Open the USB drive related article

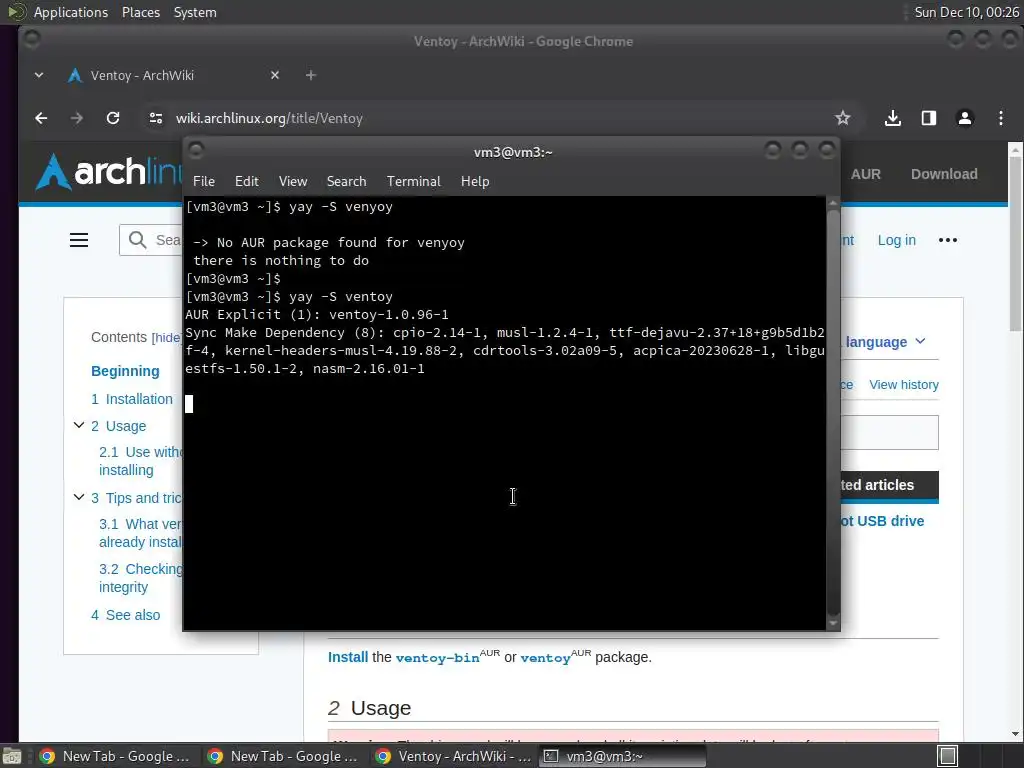click(882, 521)
